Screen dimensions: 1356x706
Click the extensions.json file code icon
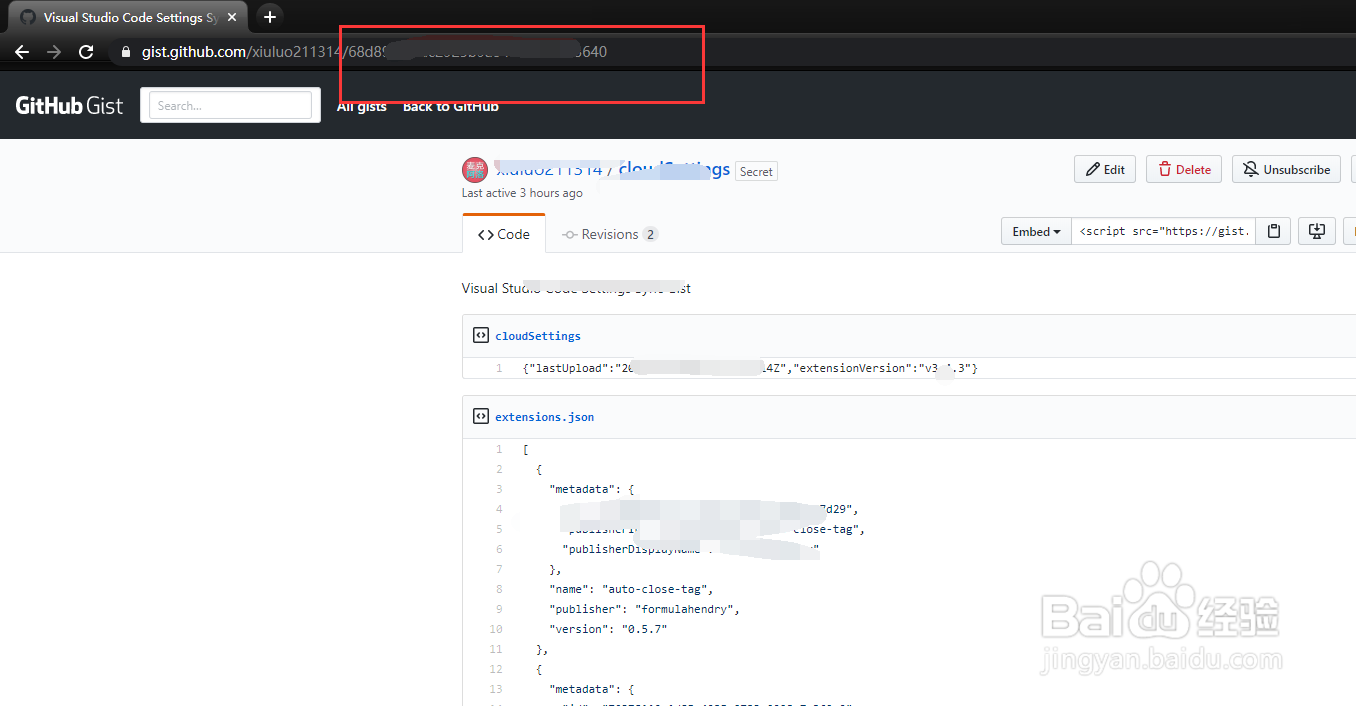coord(480,417)
